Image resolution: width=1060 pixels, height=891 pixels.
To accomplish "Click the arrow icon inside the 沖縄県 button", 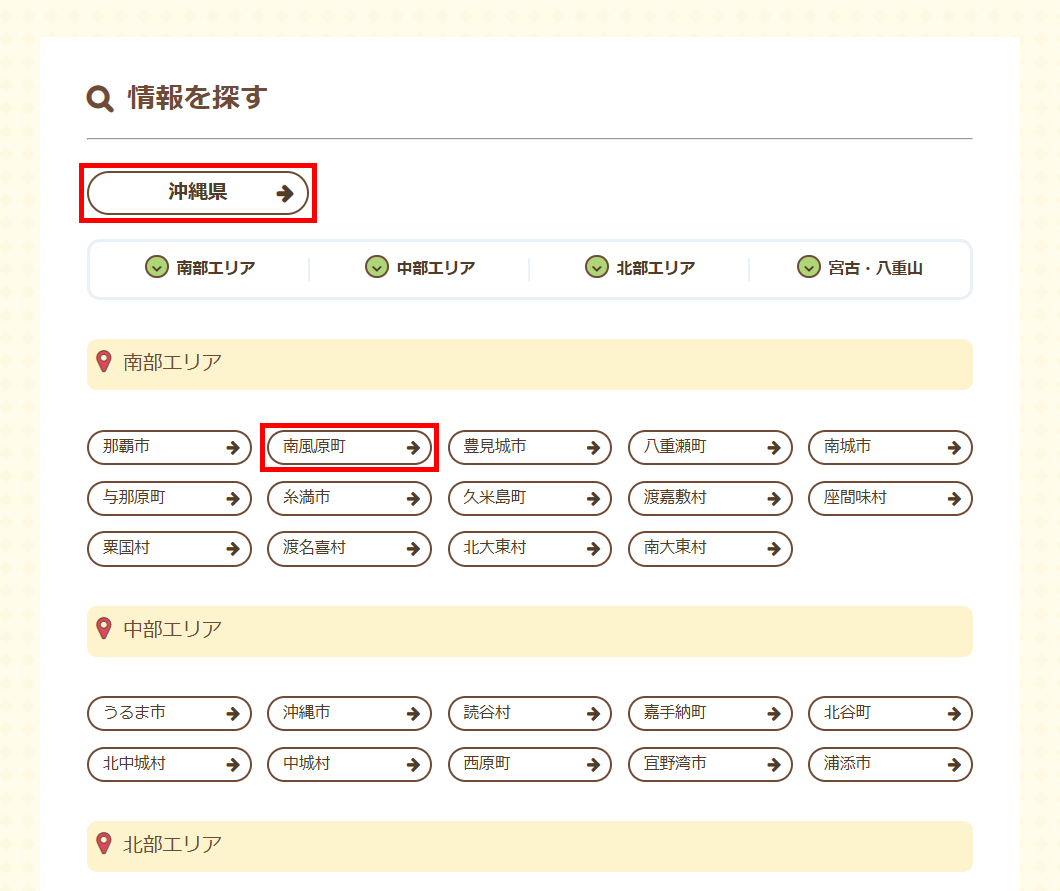I will (x=285, y=192).
